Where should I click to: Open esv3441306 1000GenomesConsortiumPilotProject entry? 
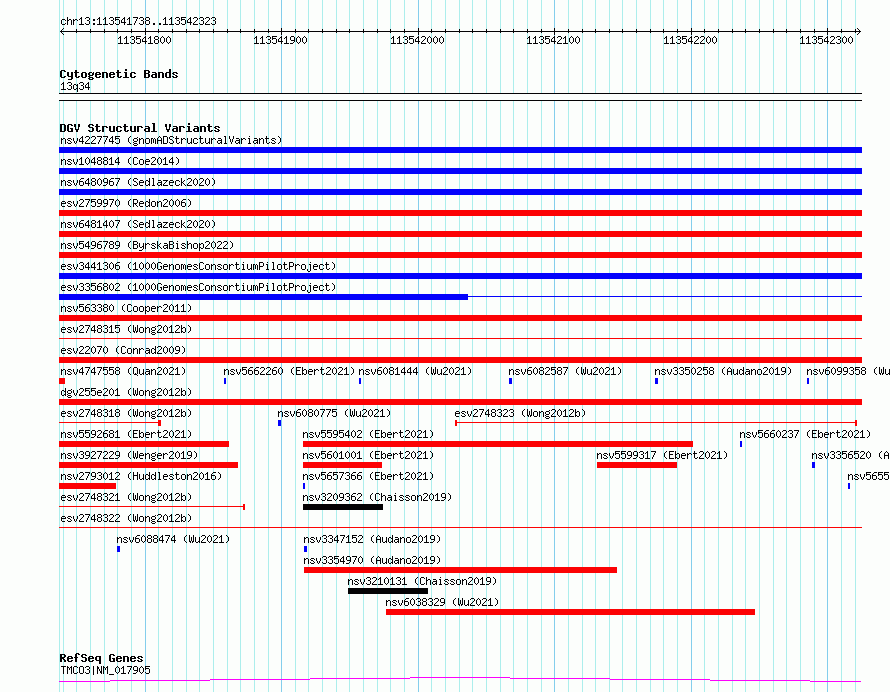198,266
